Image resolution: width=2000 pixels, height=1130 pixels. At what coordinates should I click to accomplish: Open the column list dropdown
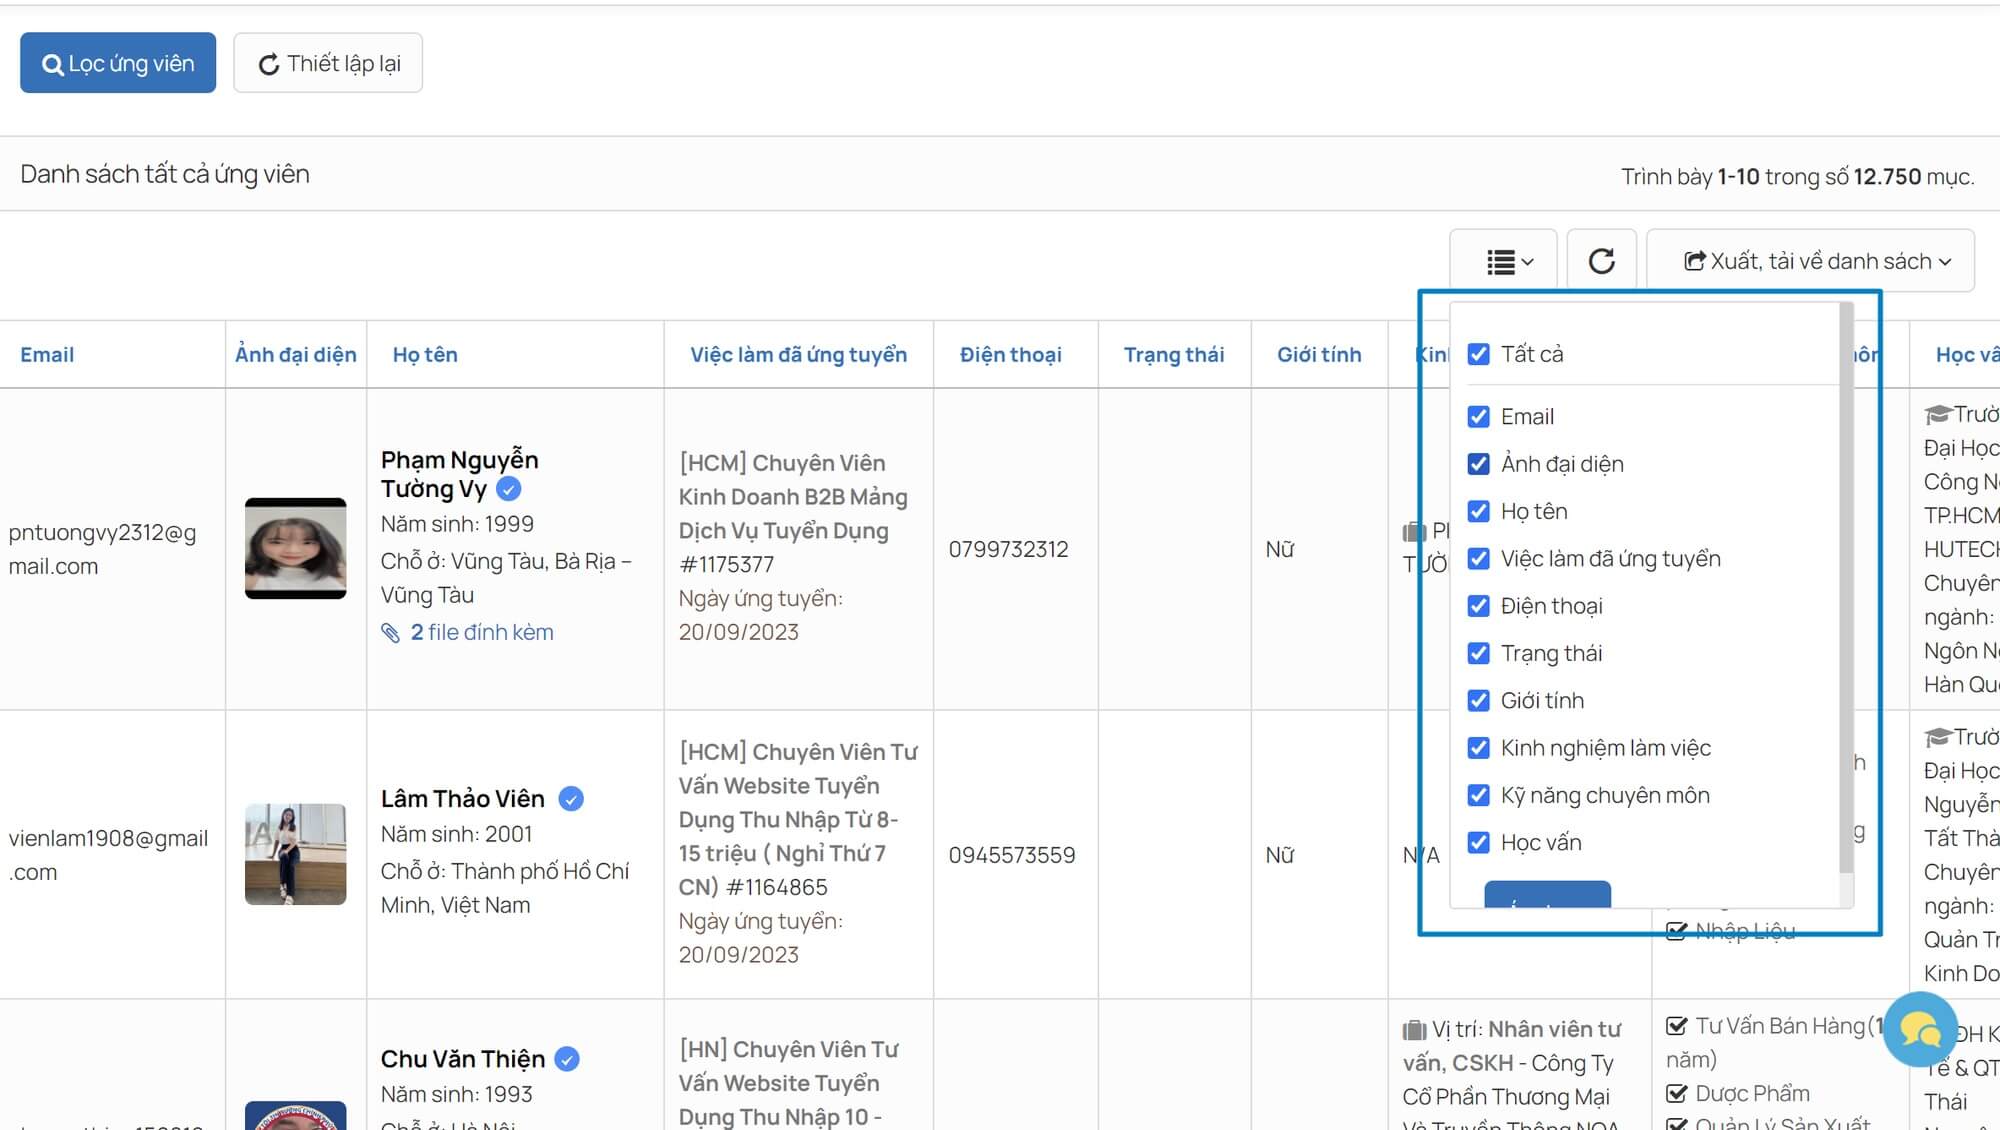tap(1503, 261)
